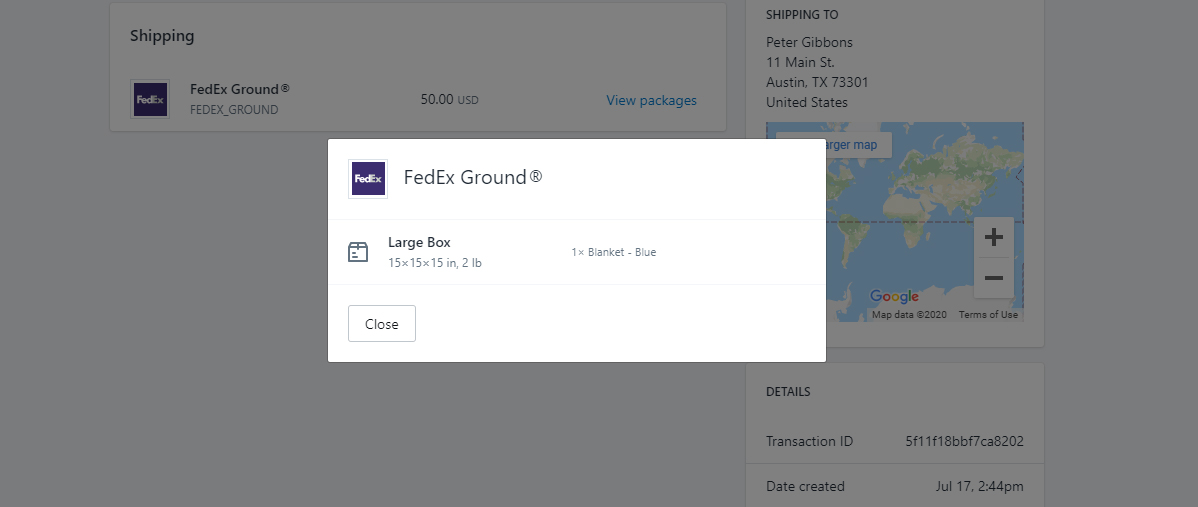Click the Peter Gibbons recipient name
Viewport: 1198px width, 507px height.
click(x=809, y=42)
